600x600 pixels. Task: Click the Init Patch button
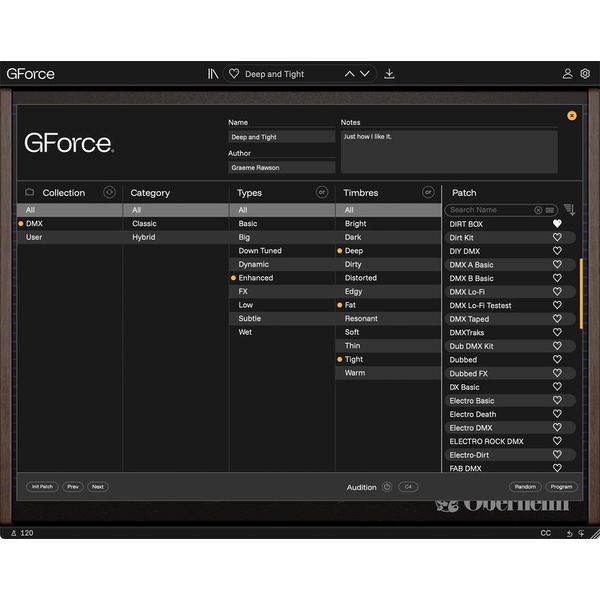click(42, 487)
